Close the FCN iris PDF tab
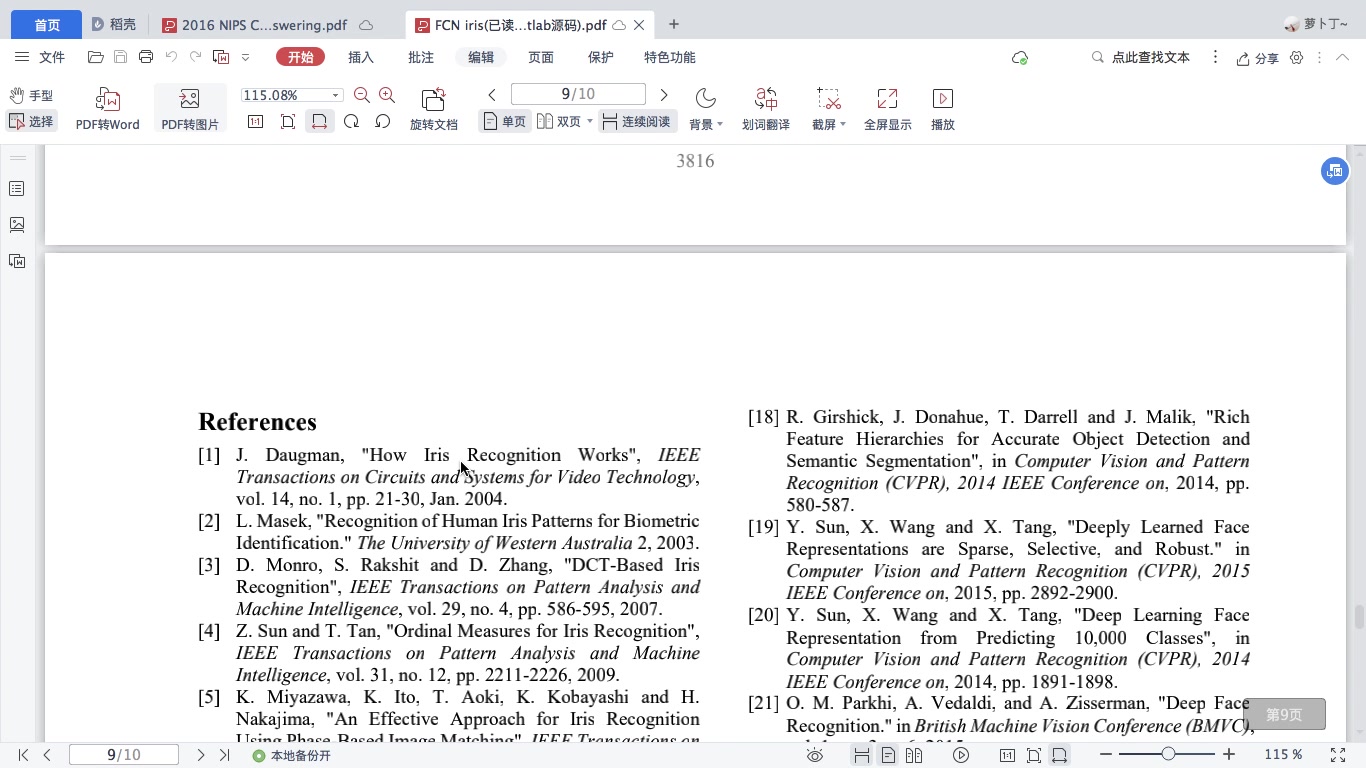1366x768 pixels. point(639,25)
